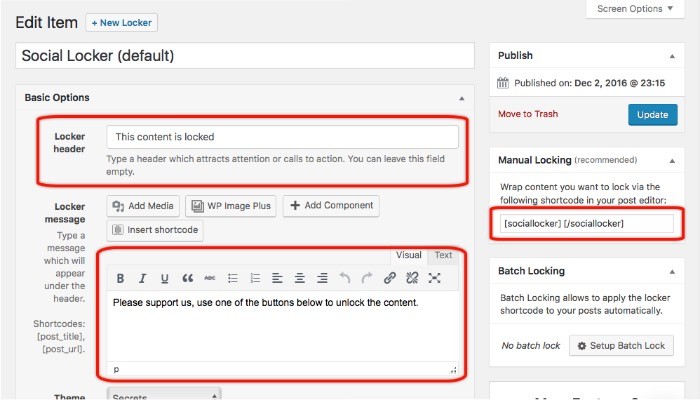The width and height of the screenshot is (700, 400).
Task: Apply italic formatting in the editor
Action: coord(142,278)
